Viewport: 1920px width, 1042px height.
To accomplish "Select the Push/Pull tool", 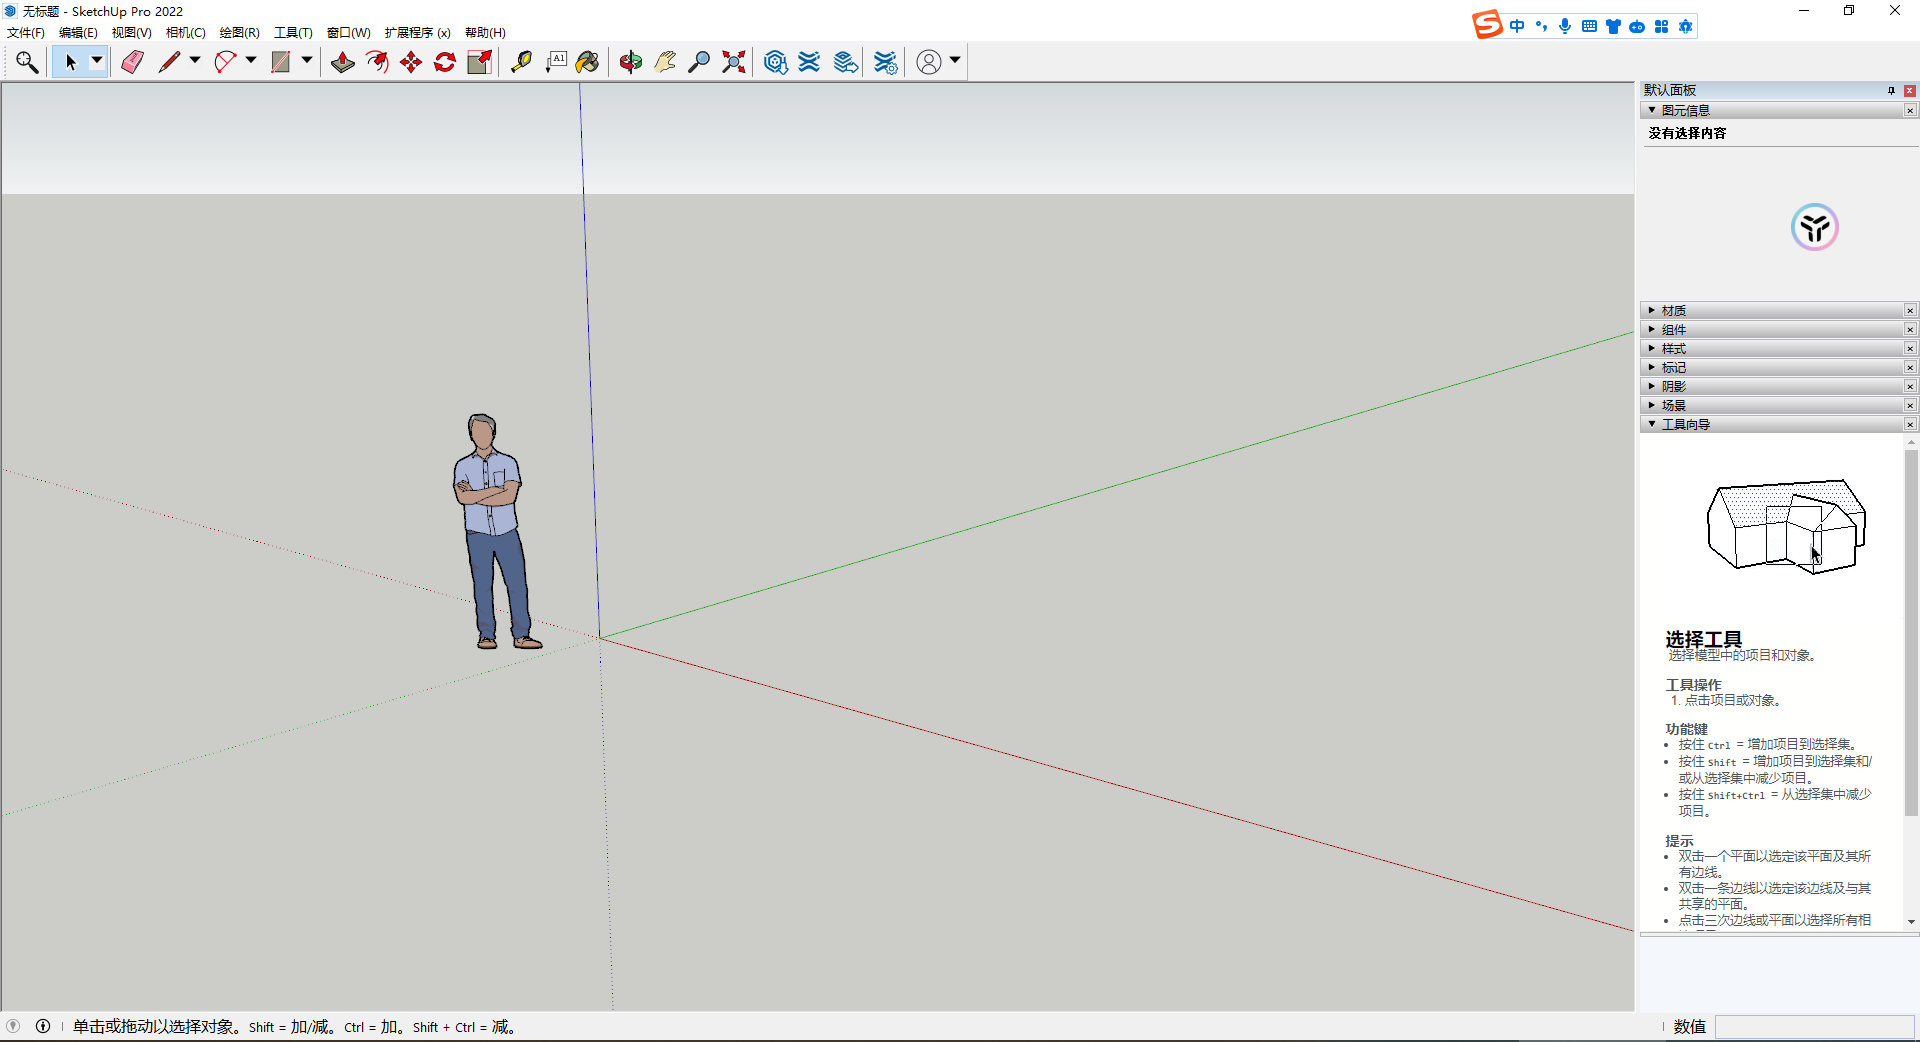I will coord(342,62).
